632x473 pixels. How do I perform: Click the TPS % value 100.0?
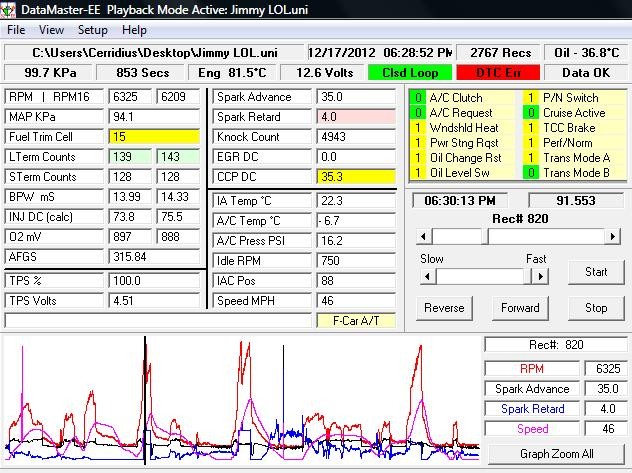coord(154,280)
